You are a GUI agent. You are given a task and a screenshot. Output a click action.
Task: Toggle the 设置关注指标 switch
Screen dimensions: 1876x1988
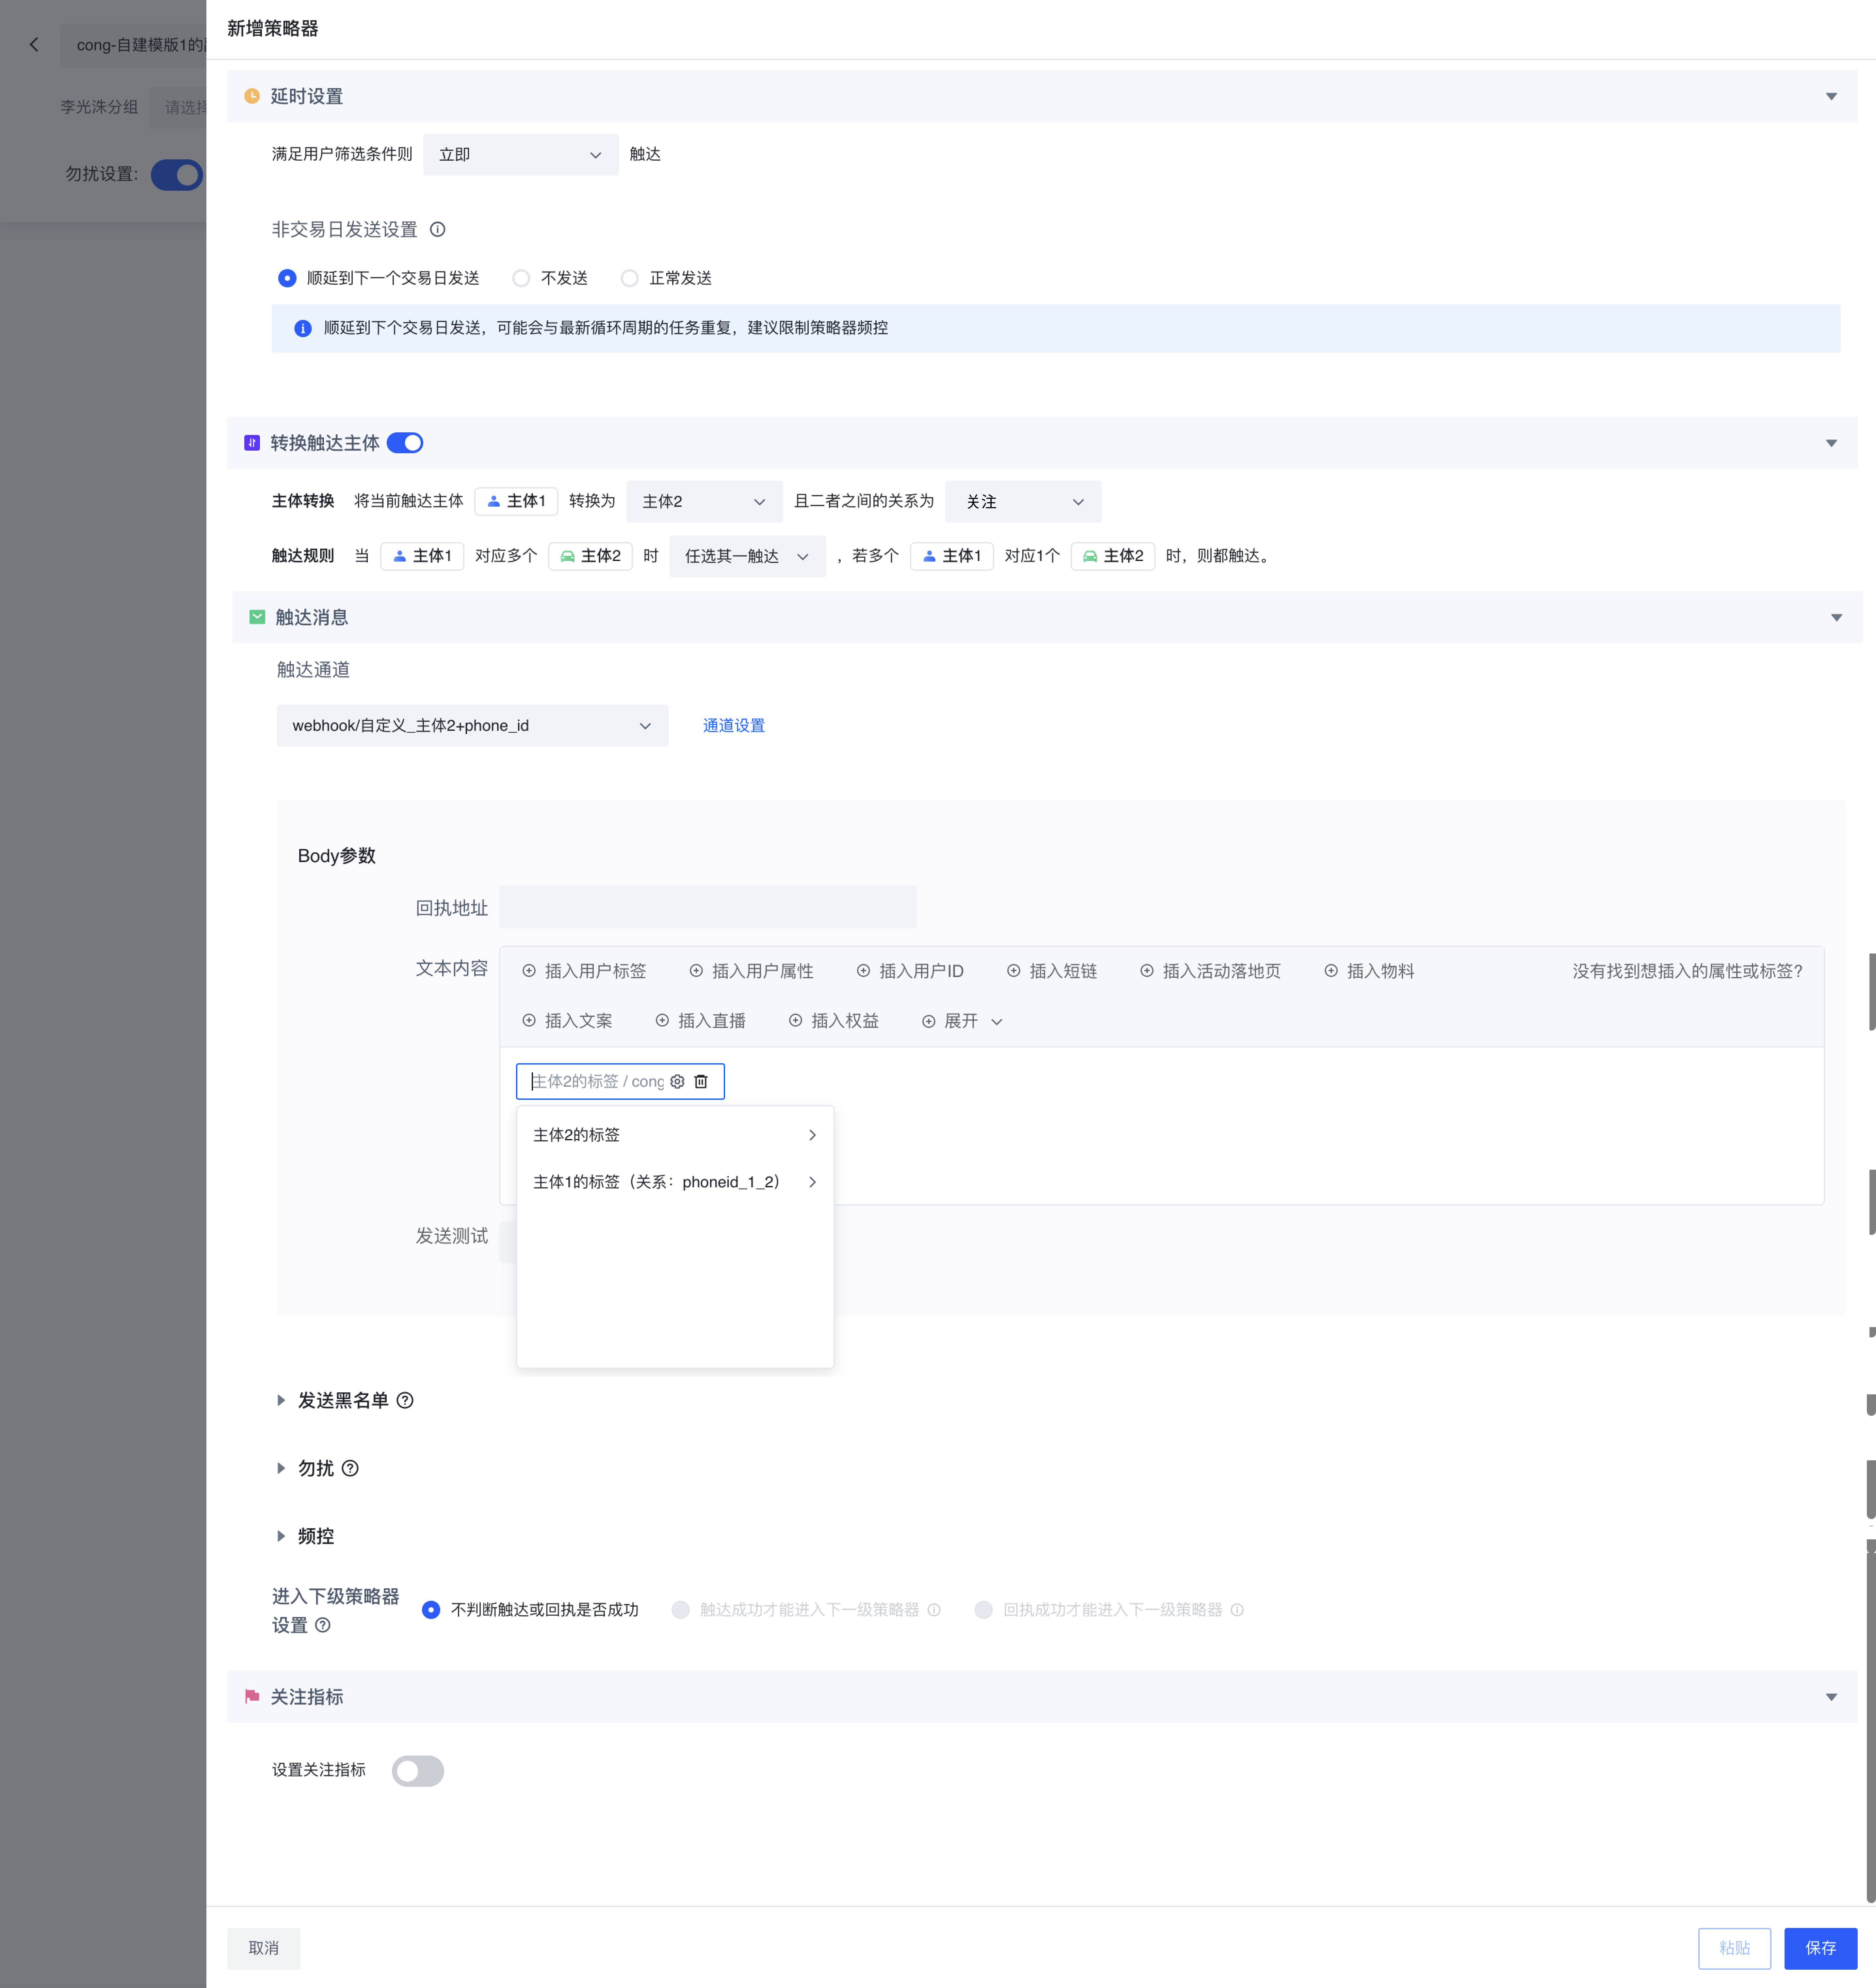418,1771
